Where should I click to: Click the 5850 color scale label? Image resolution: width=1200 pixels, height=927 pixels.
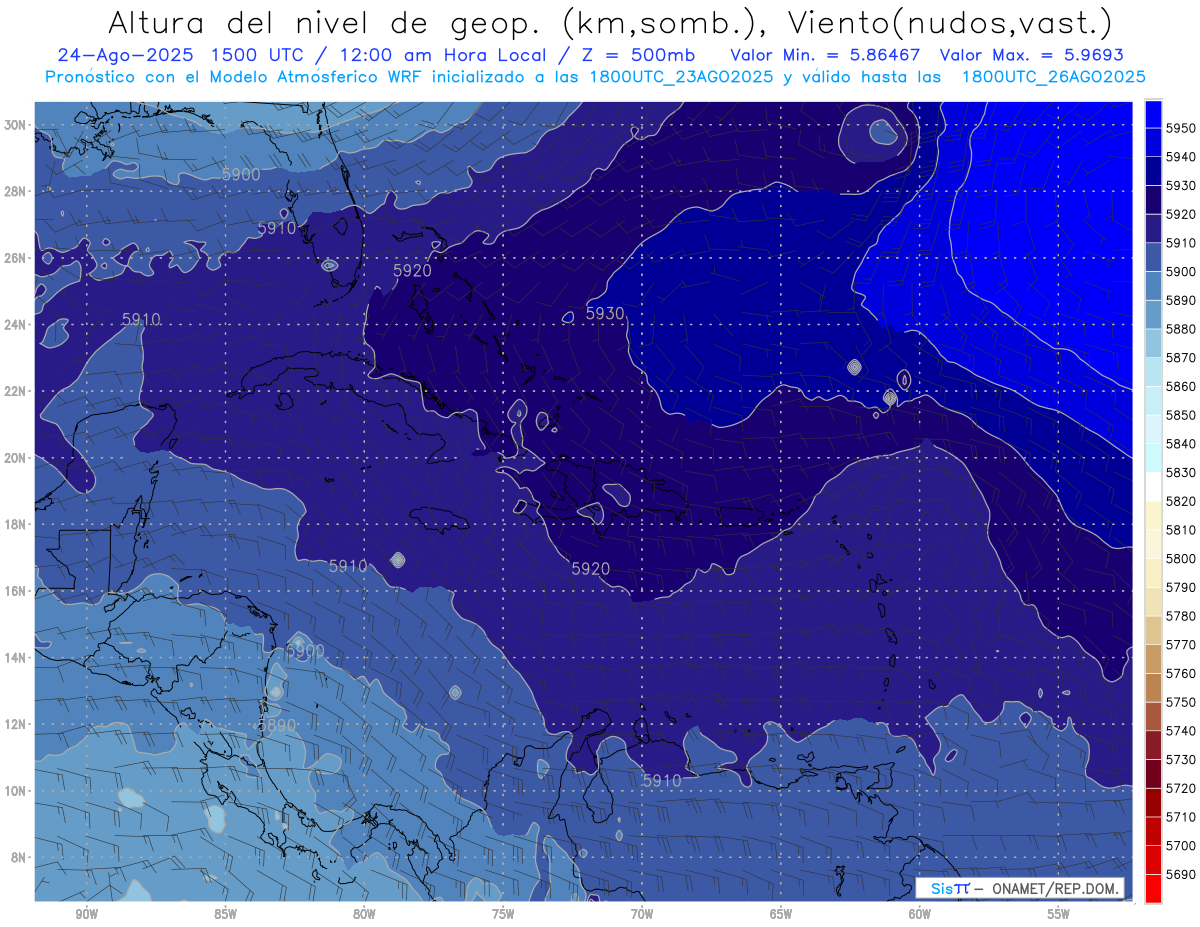pyautogui.click(x=1180, y=415)
